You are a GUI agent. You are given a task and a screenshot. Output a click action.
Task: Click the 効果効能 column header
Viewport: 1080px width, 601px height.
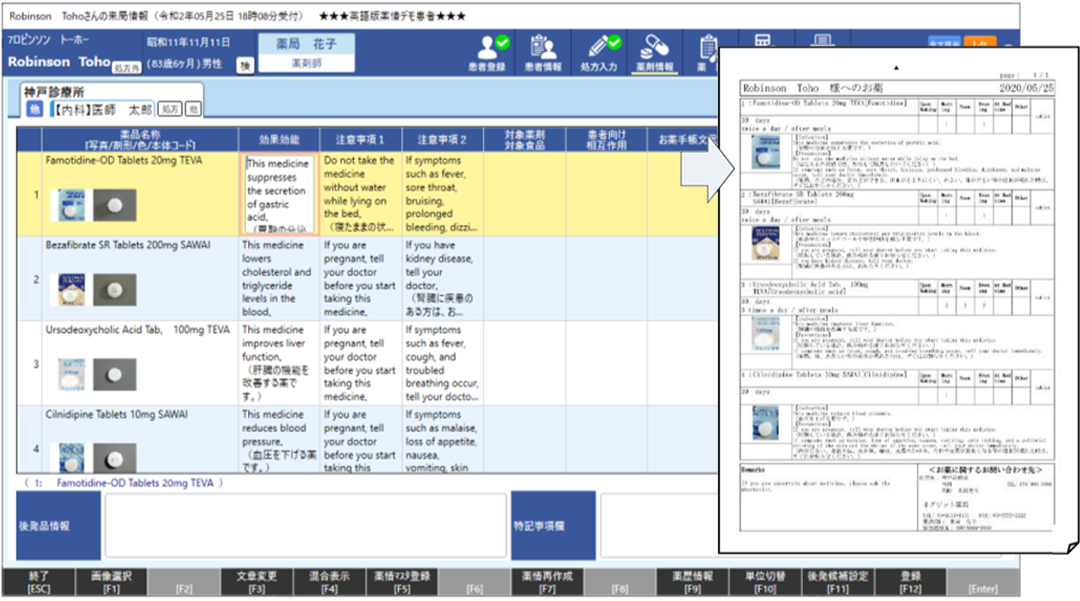click(x=279, y=139)
